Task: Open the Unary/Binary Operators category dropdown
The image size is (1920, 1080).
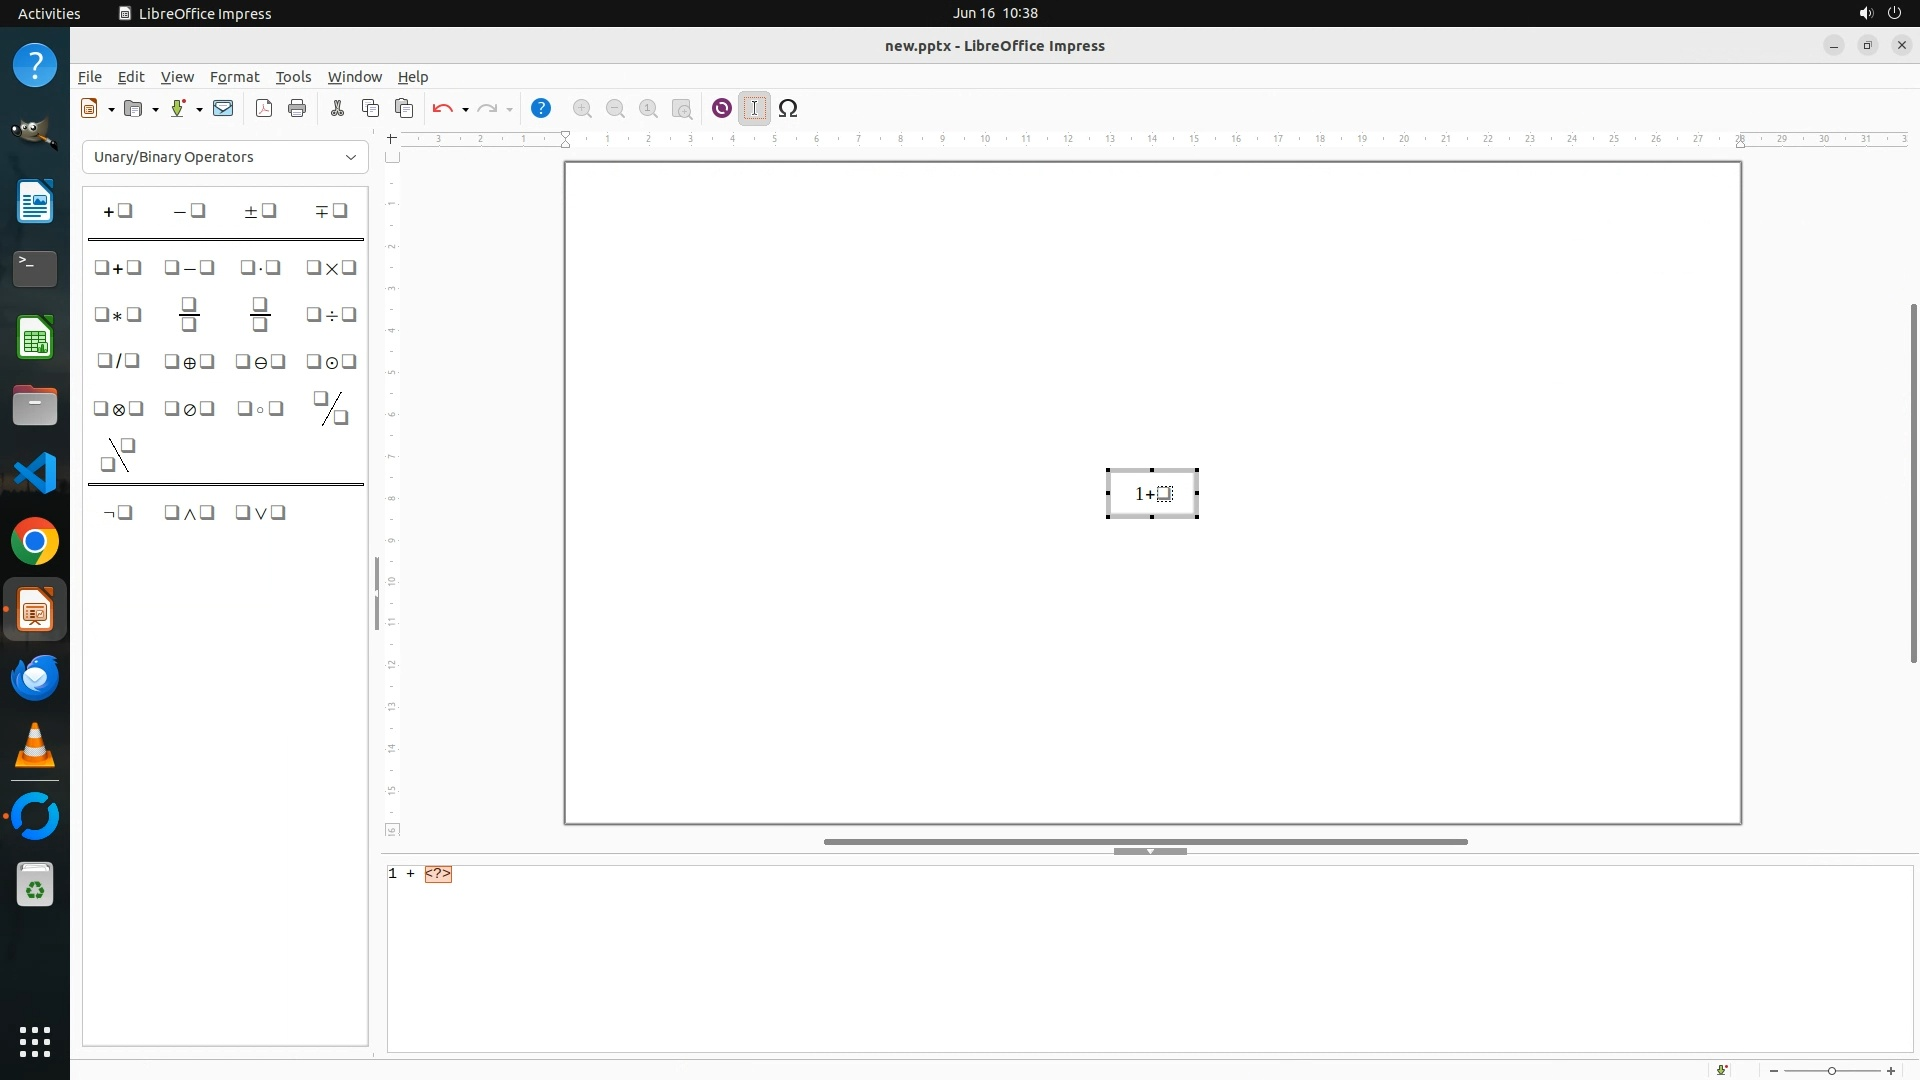Action: point(225,157)
